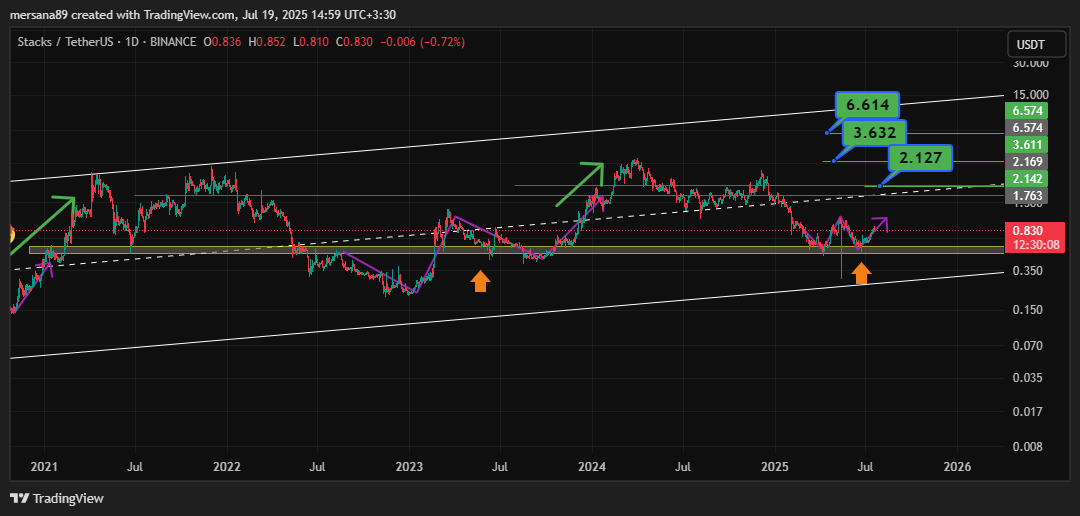Click the 2.127 price callout
The width and height of the screenshot is (1080, 516).
click(920, 158)
